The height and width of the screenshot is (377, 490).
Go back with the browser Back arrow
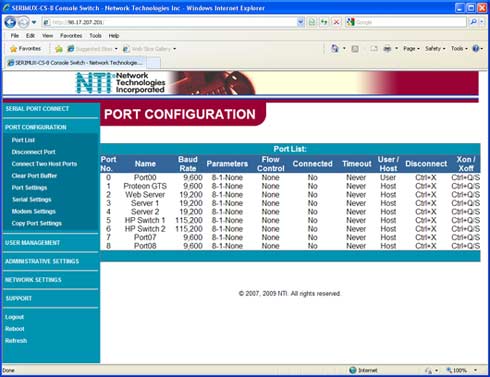coord(10,22)
